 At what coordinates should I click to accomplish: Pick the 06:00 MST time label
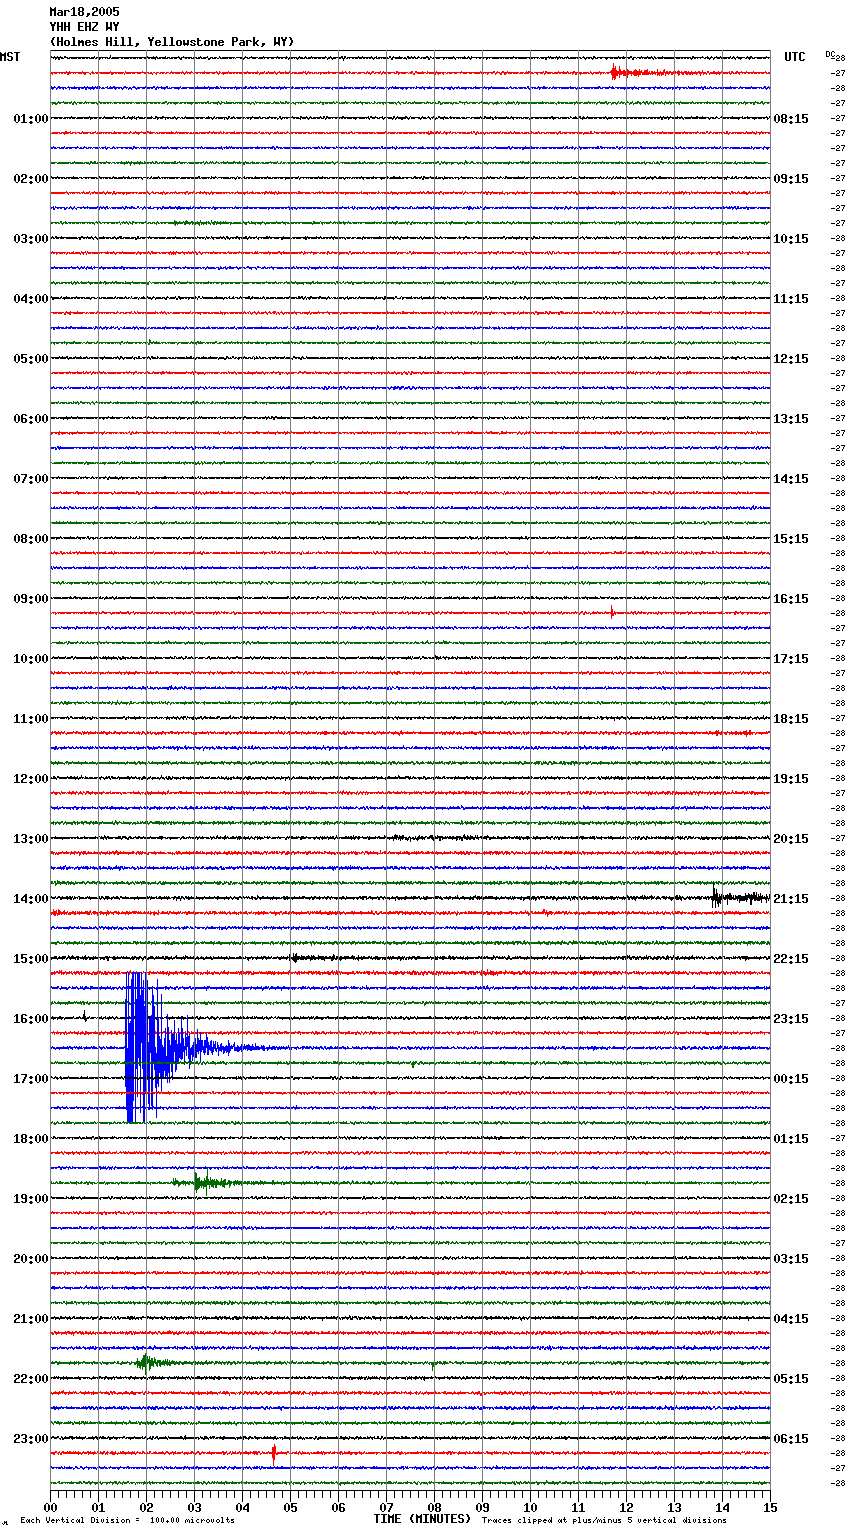click(x=31, y=419)
